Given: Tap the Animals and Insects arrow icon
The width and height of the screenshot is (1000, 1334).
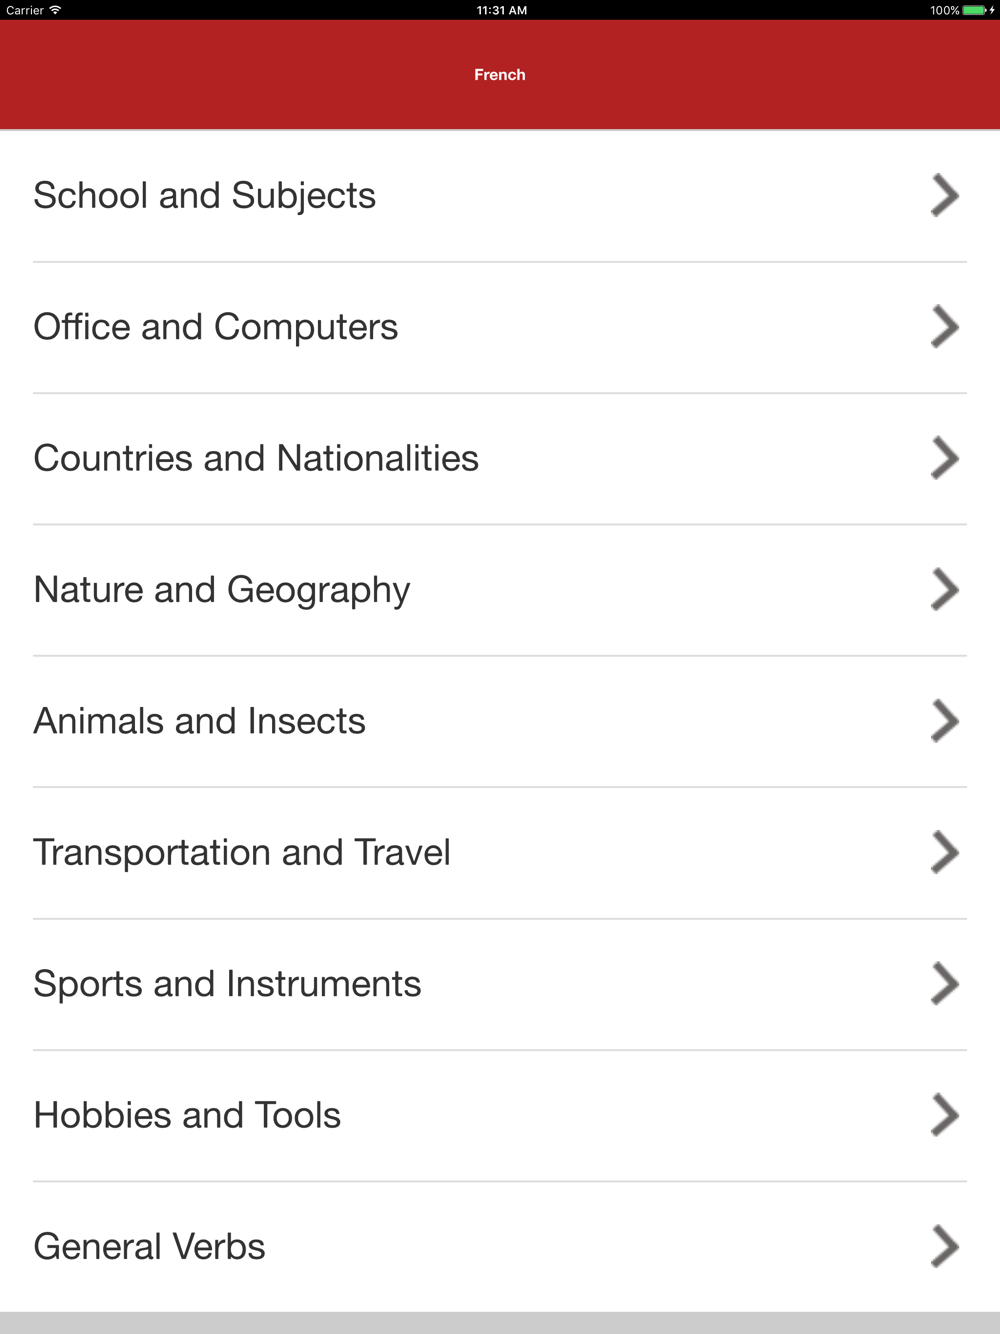Looking at the screenshot, I should [944, 721].
